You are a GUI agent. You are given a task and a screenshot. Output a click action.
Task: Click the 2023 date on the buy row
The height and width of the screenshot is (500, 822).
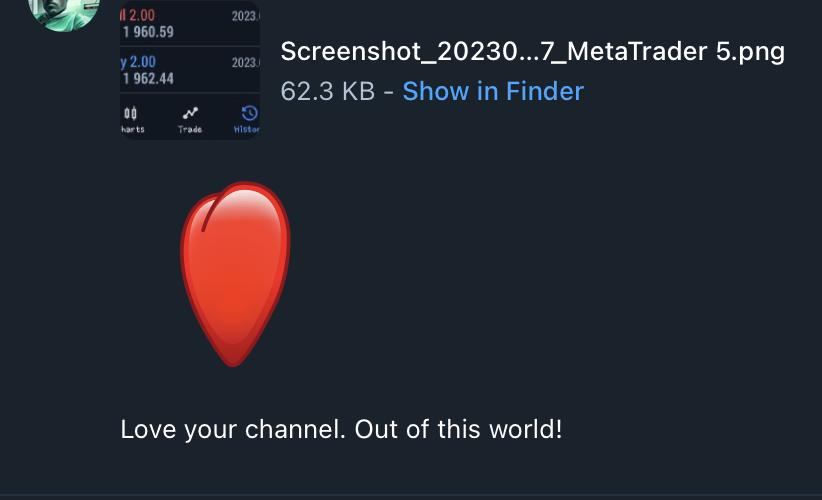(246, 63)
